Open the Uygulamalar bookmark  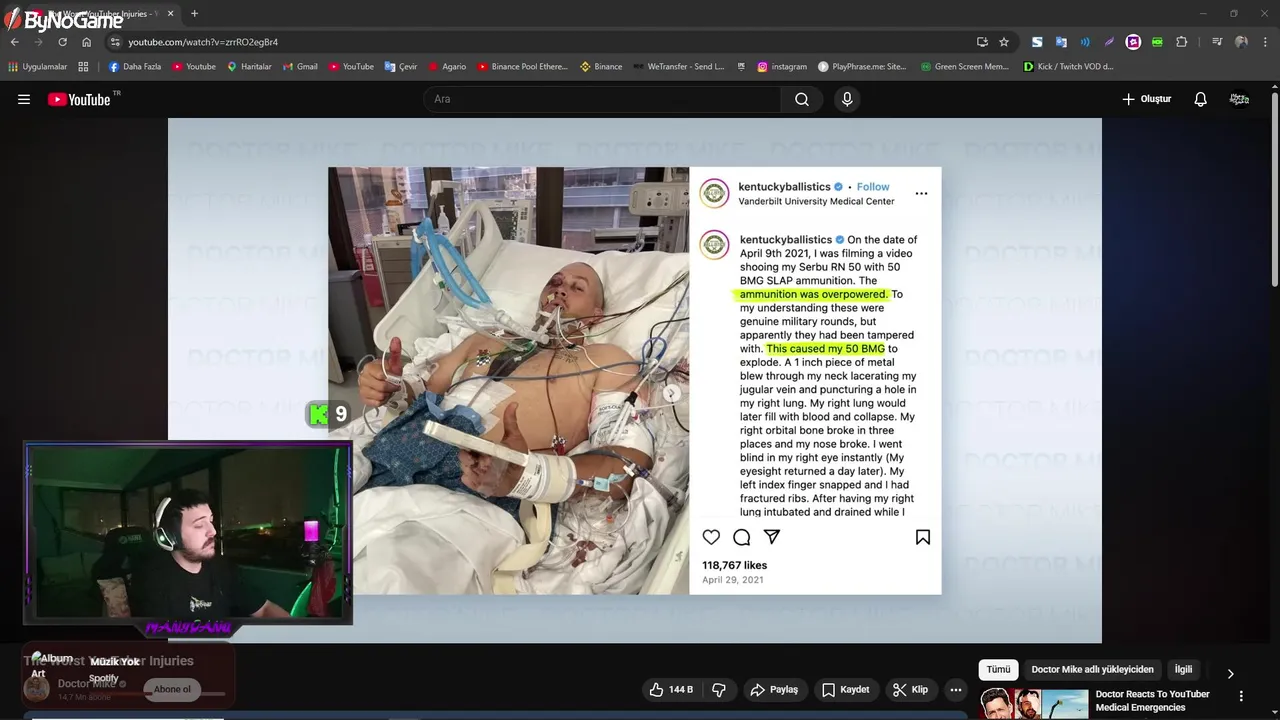[38, 67]
